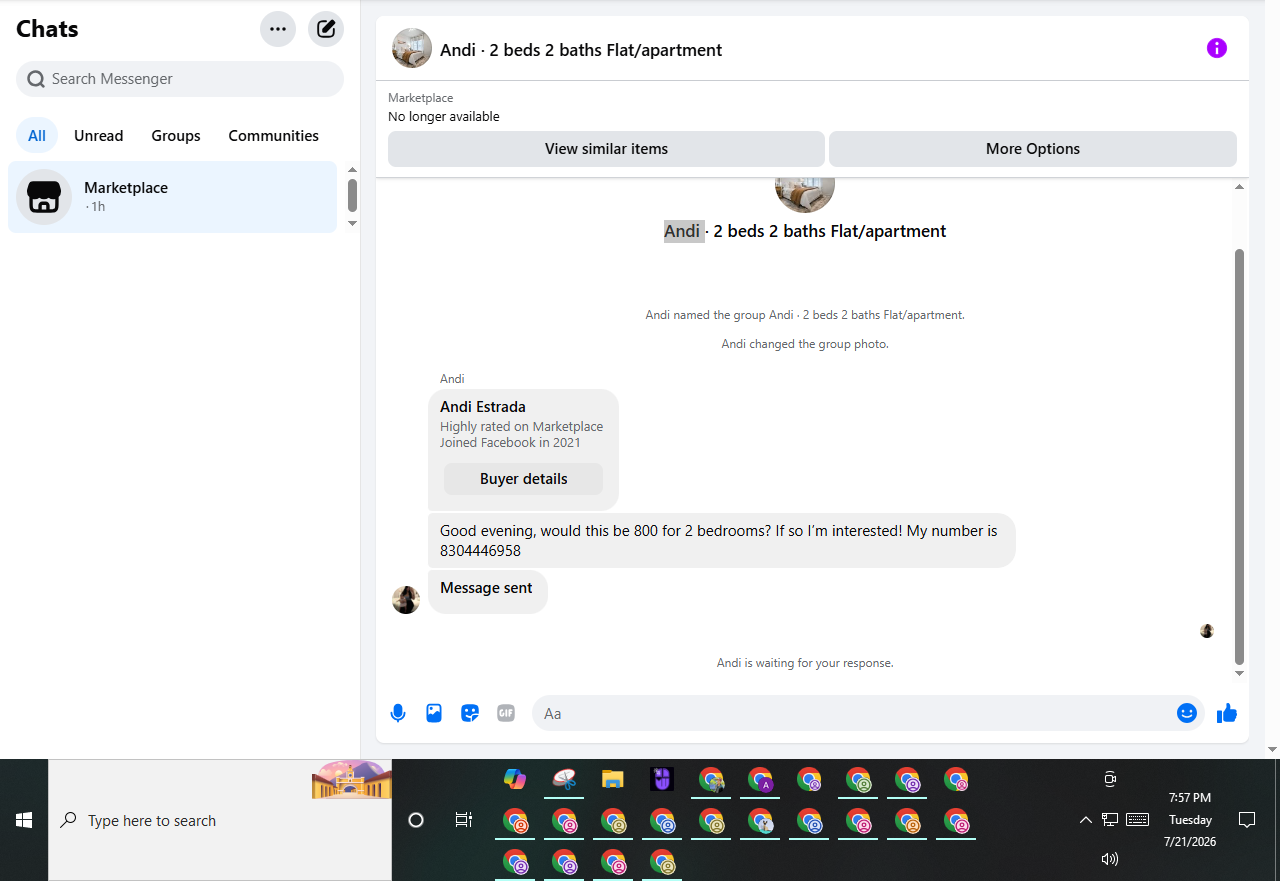The width and height of the screenshot is (1280, 881).
Task: Click the Windows Type here to search box
Action: (220, 820)
